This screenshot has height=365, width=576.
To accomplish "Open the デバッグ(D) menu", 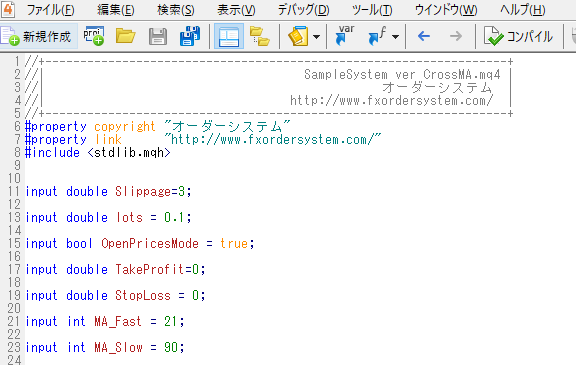I will (x=303, y=10).
